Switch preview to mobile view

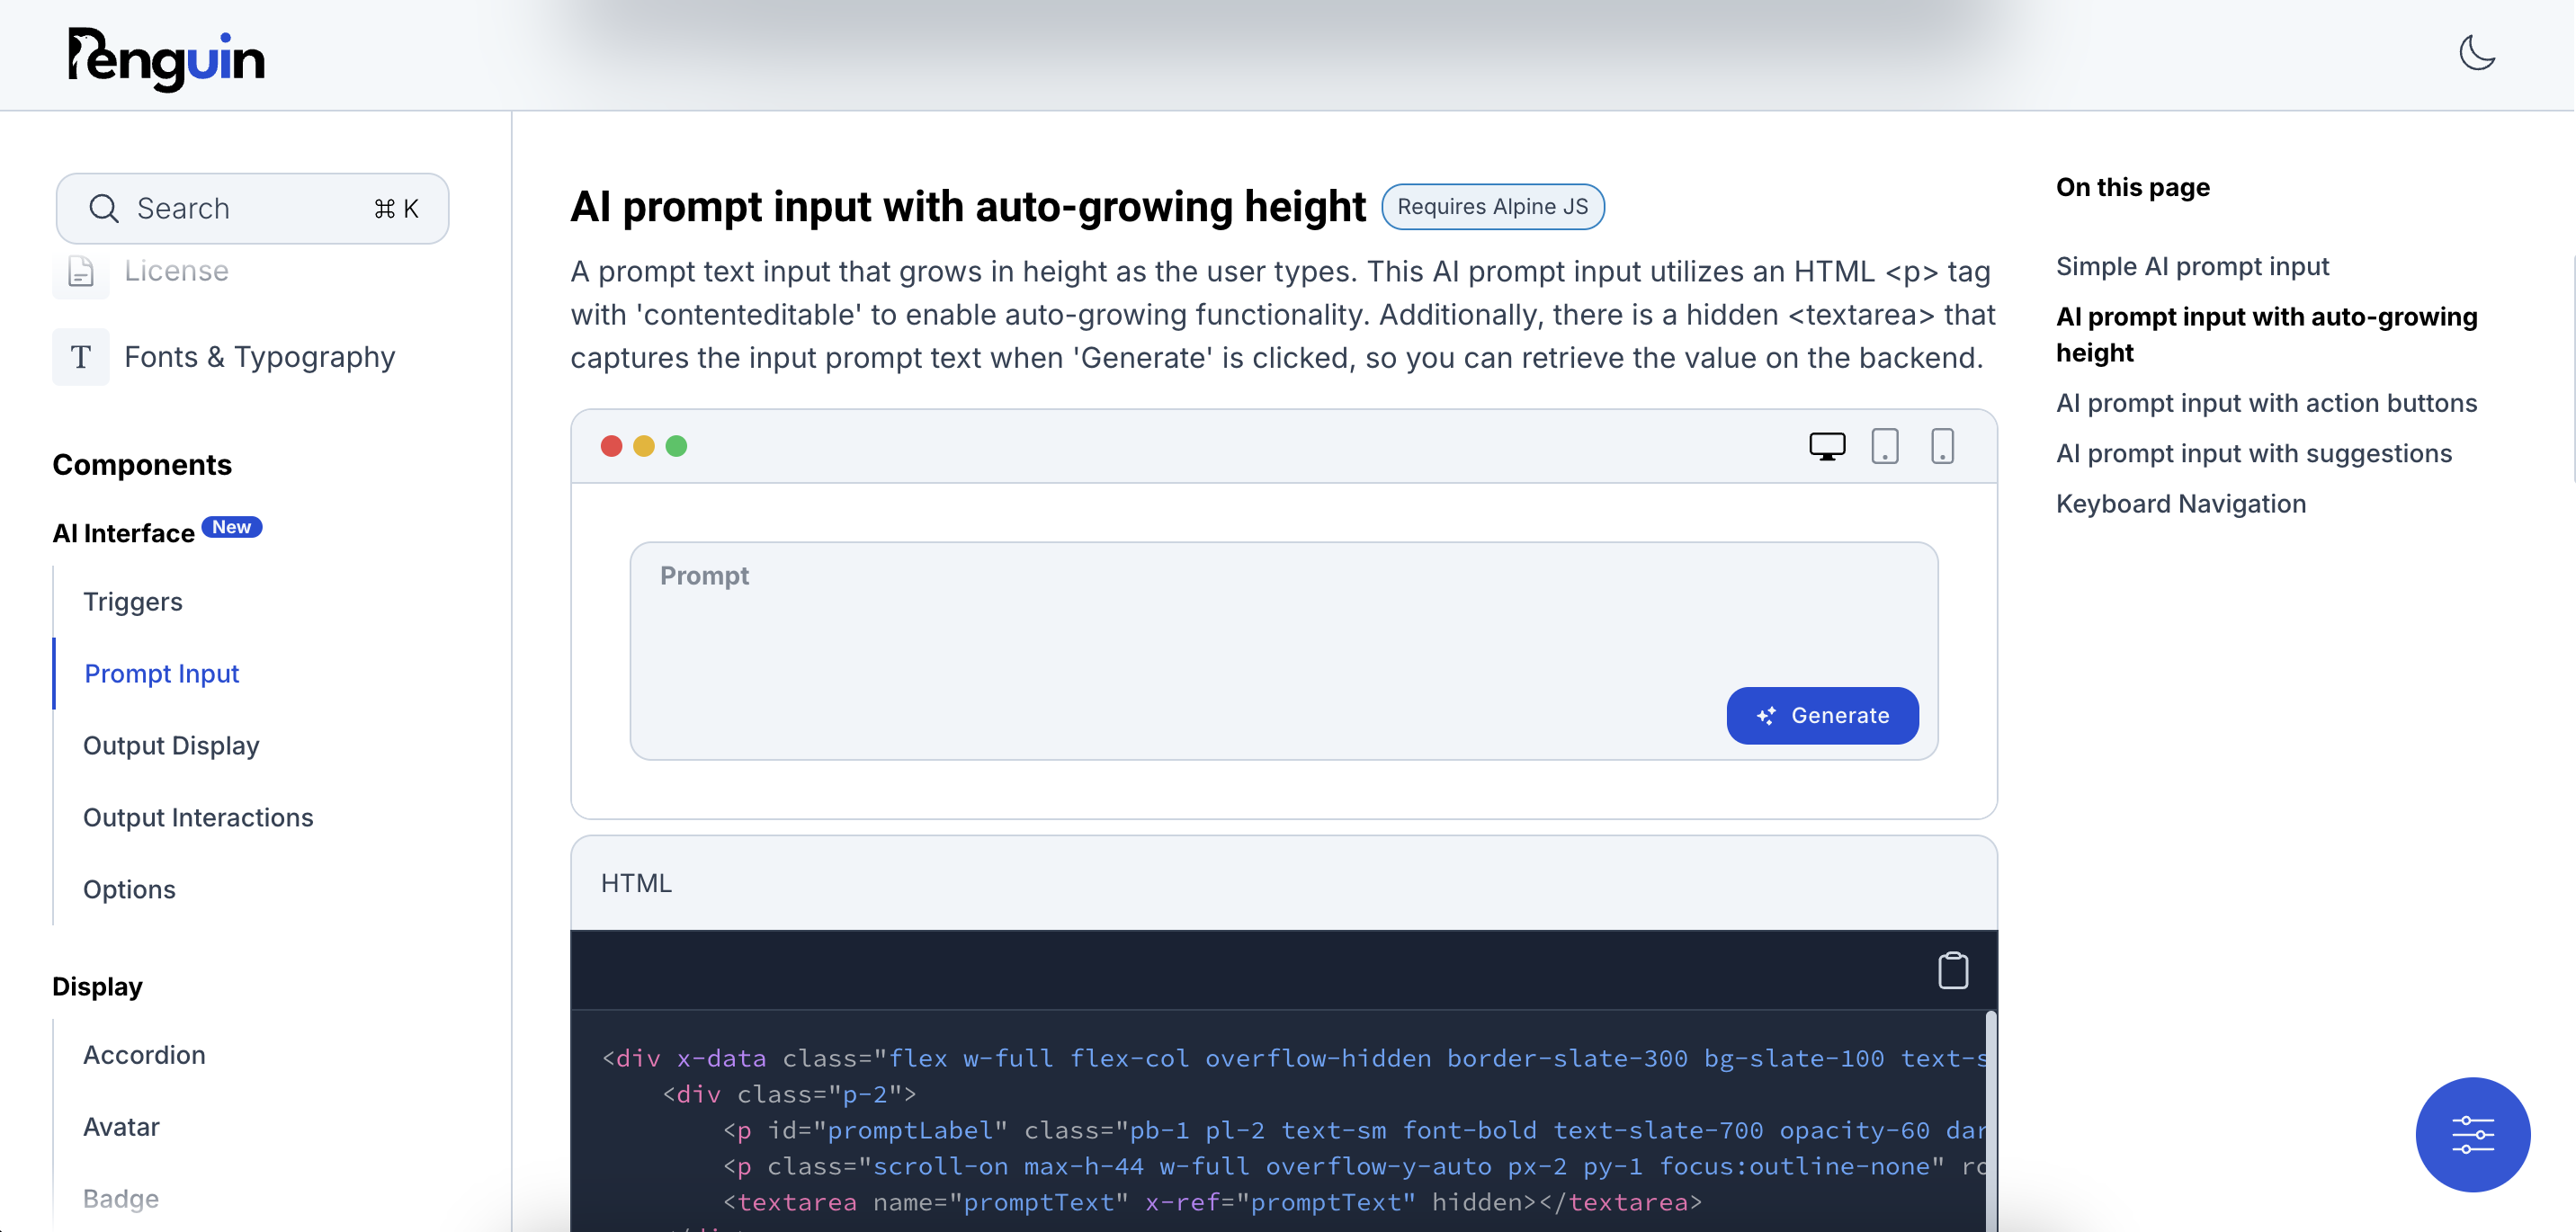[1942, 446]
